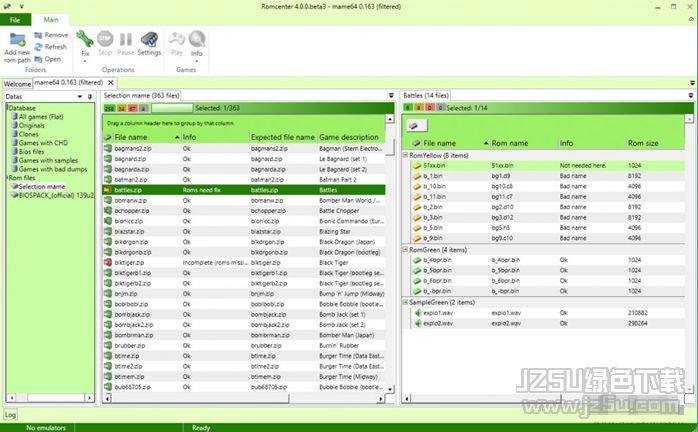
Task: Switch to the Welcome tab
Action: (x=17, y=83)
